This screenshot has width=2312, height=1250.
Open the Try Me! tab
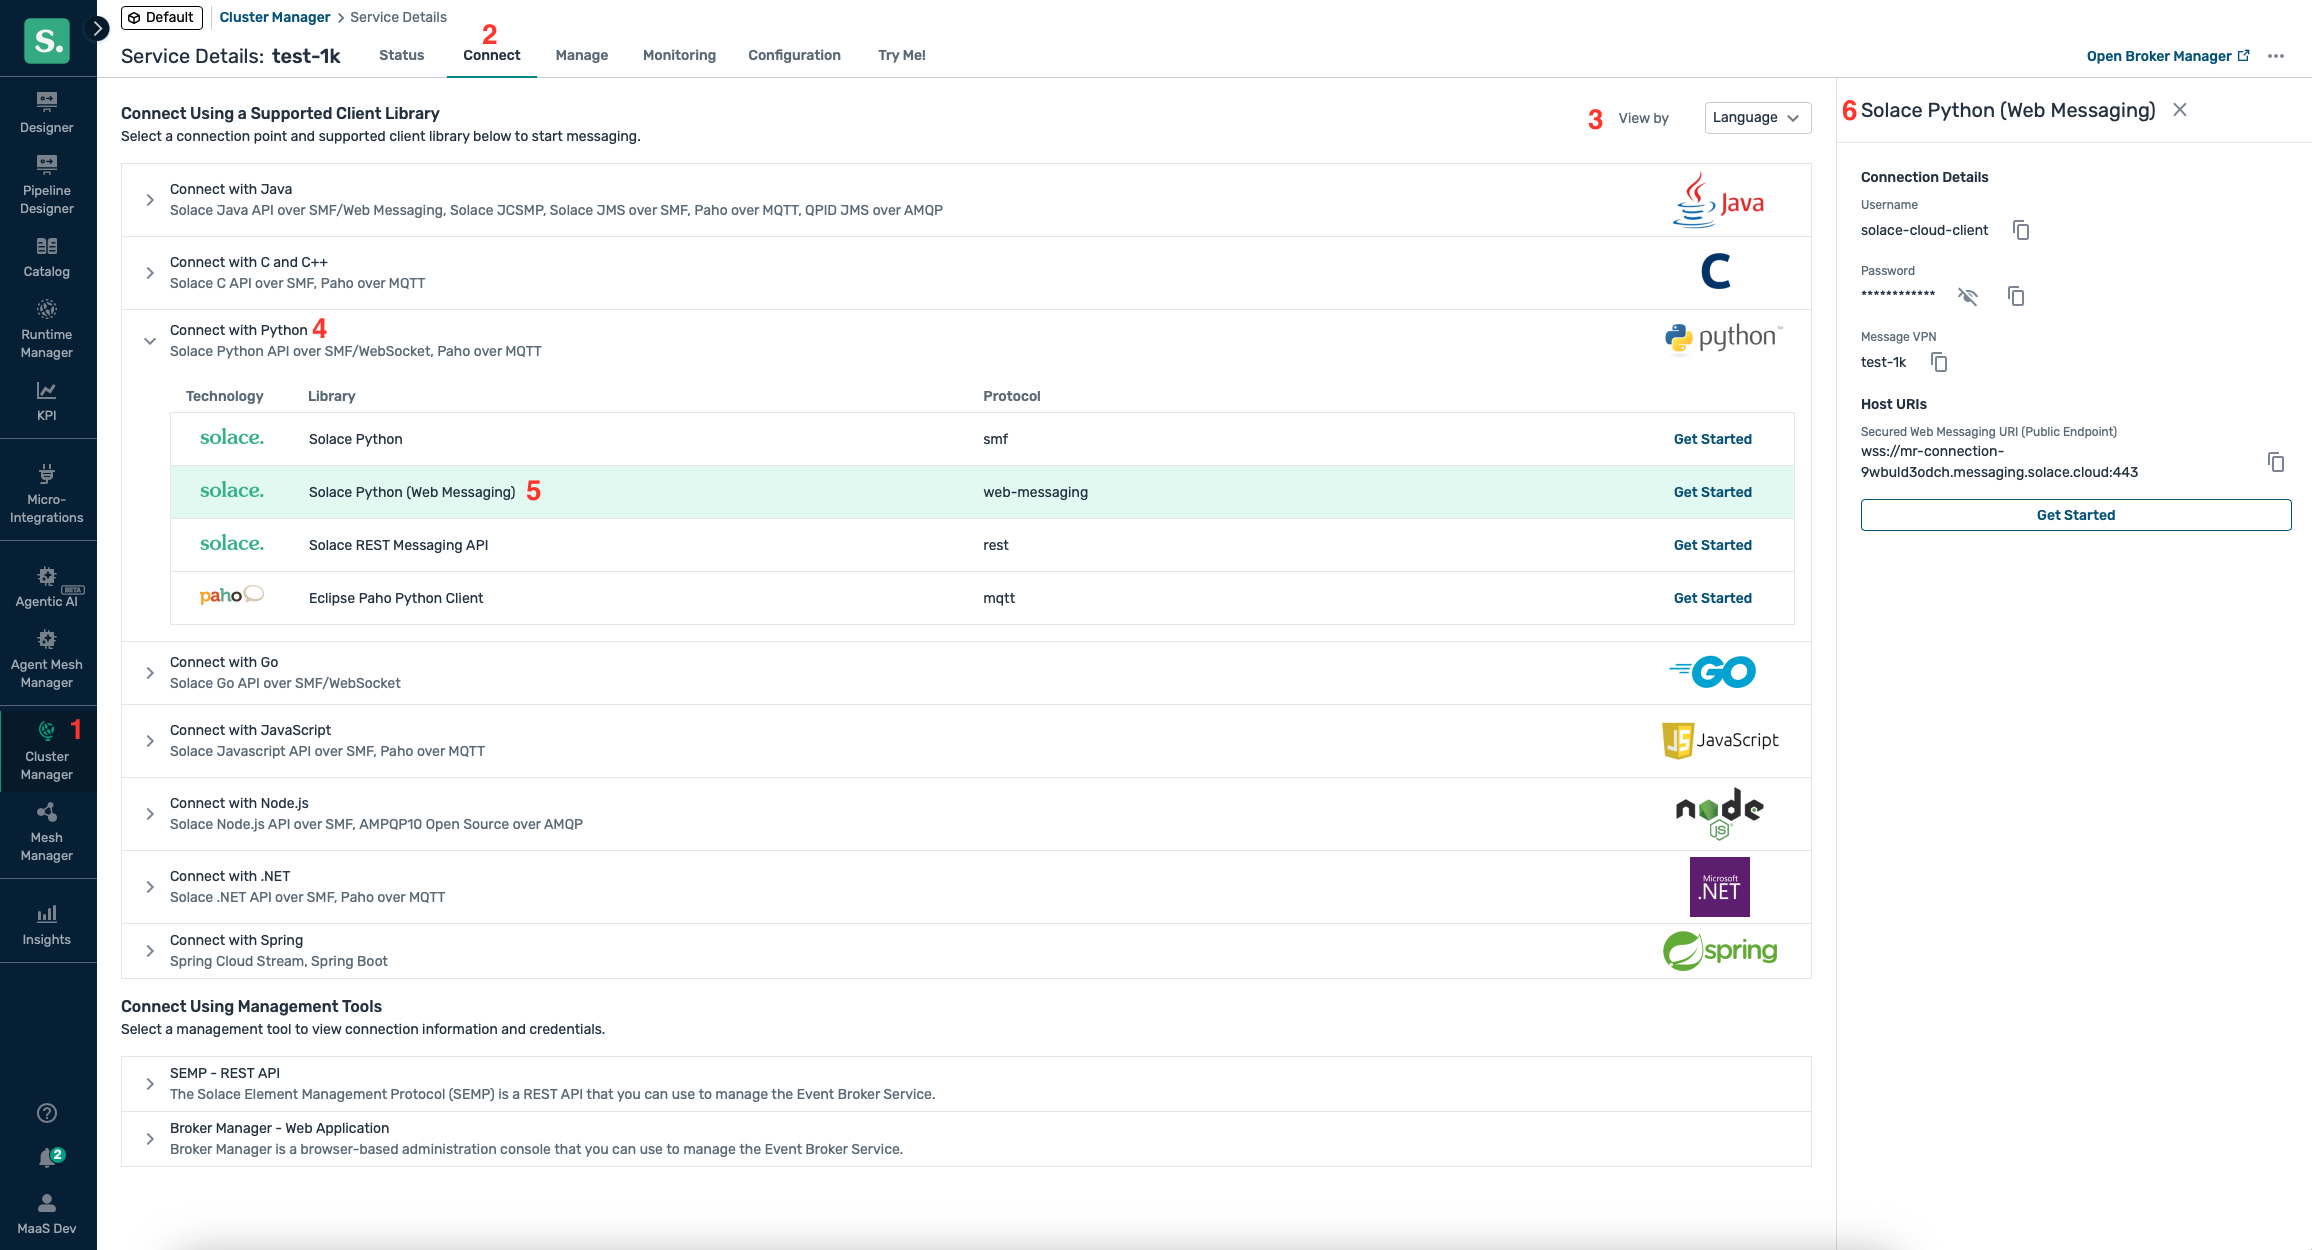click(x=902, y=55)
